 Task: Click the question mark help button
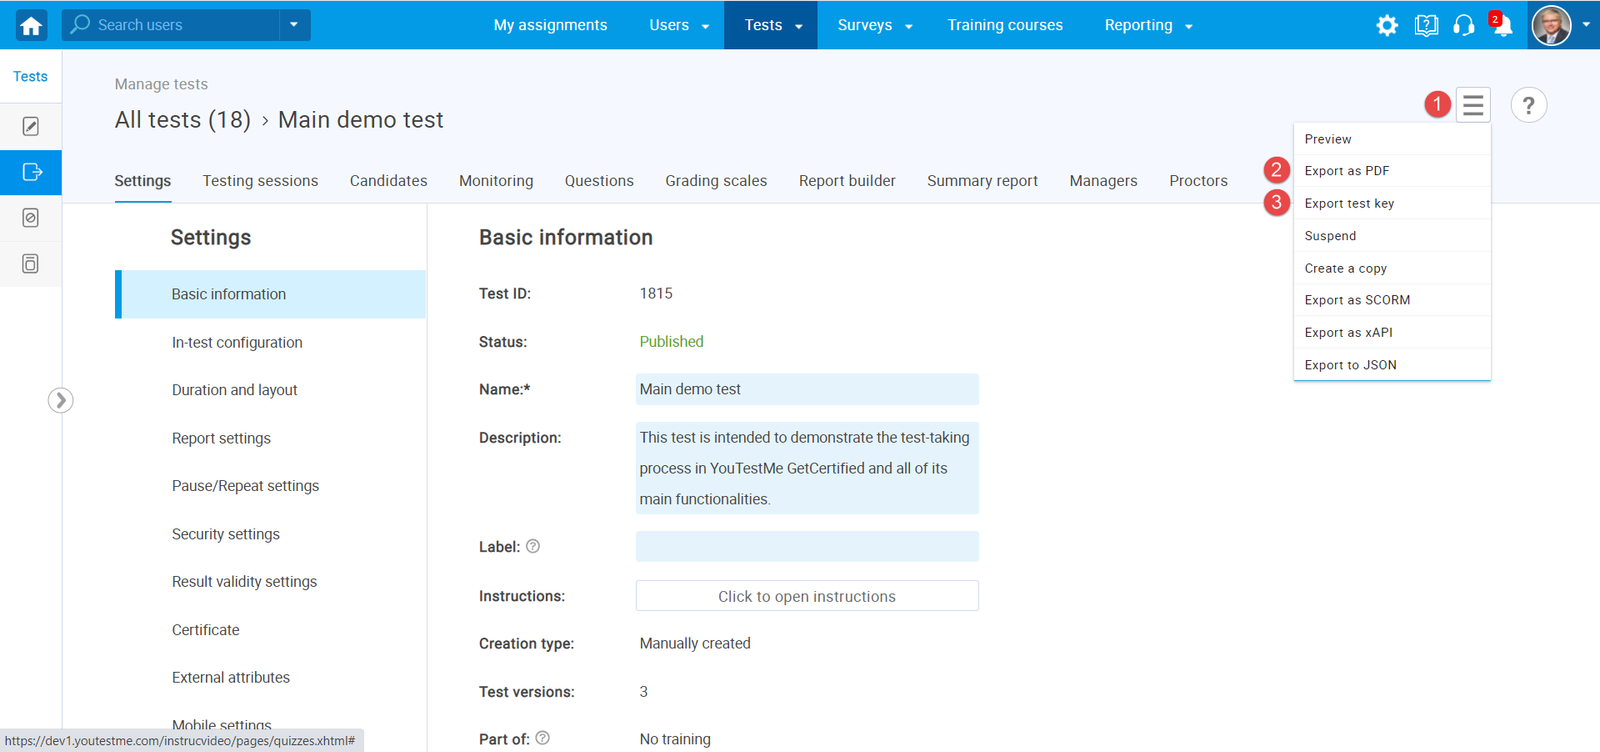[x=1528, y=105]
